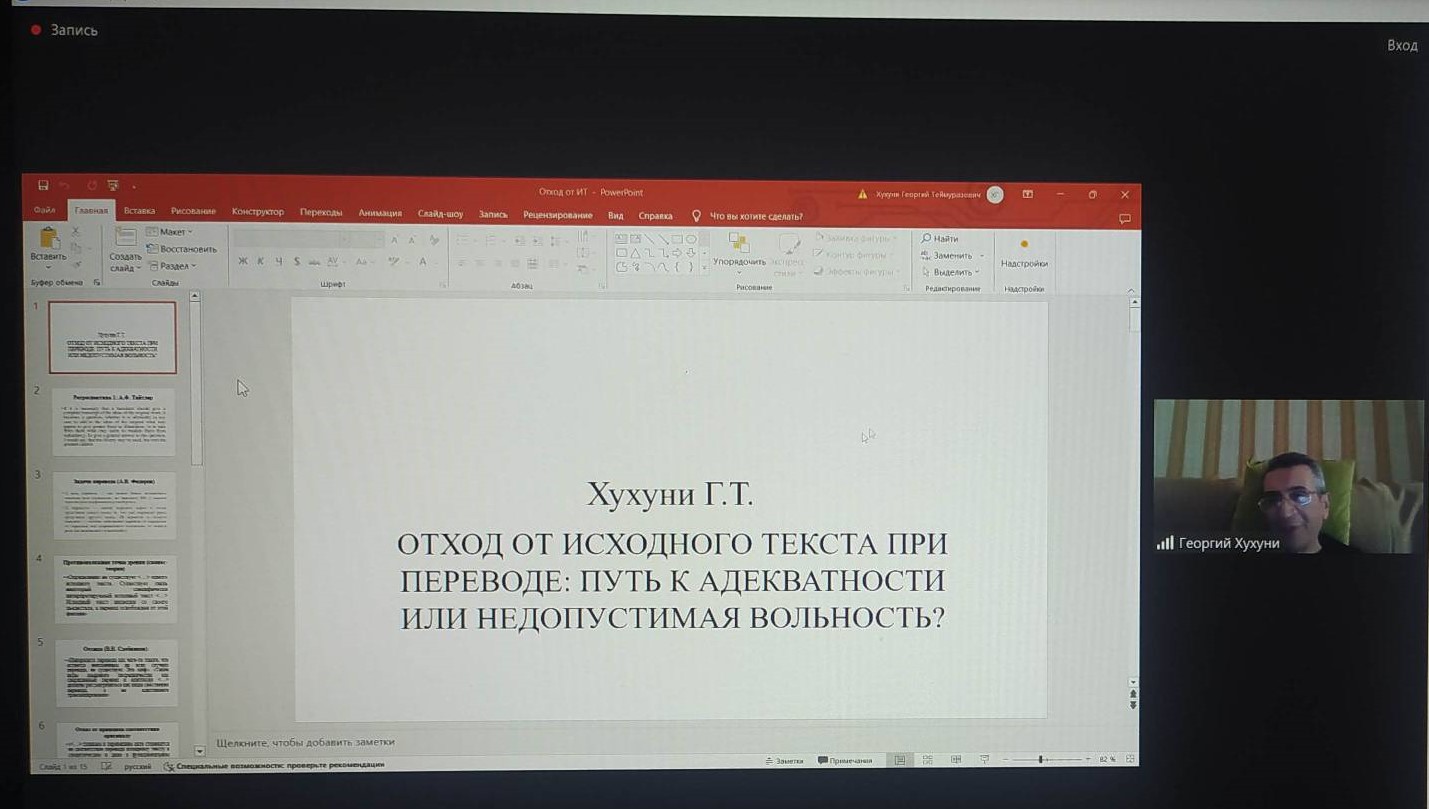Screen dimensions: 1429x809
Task: Expand the Layout (Макет) dropdown
Action: pos(171,232)
